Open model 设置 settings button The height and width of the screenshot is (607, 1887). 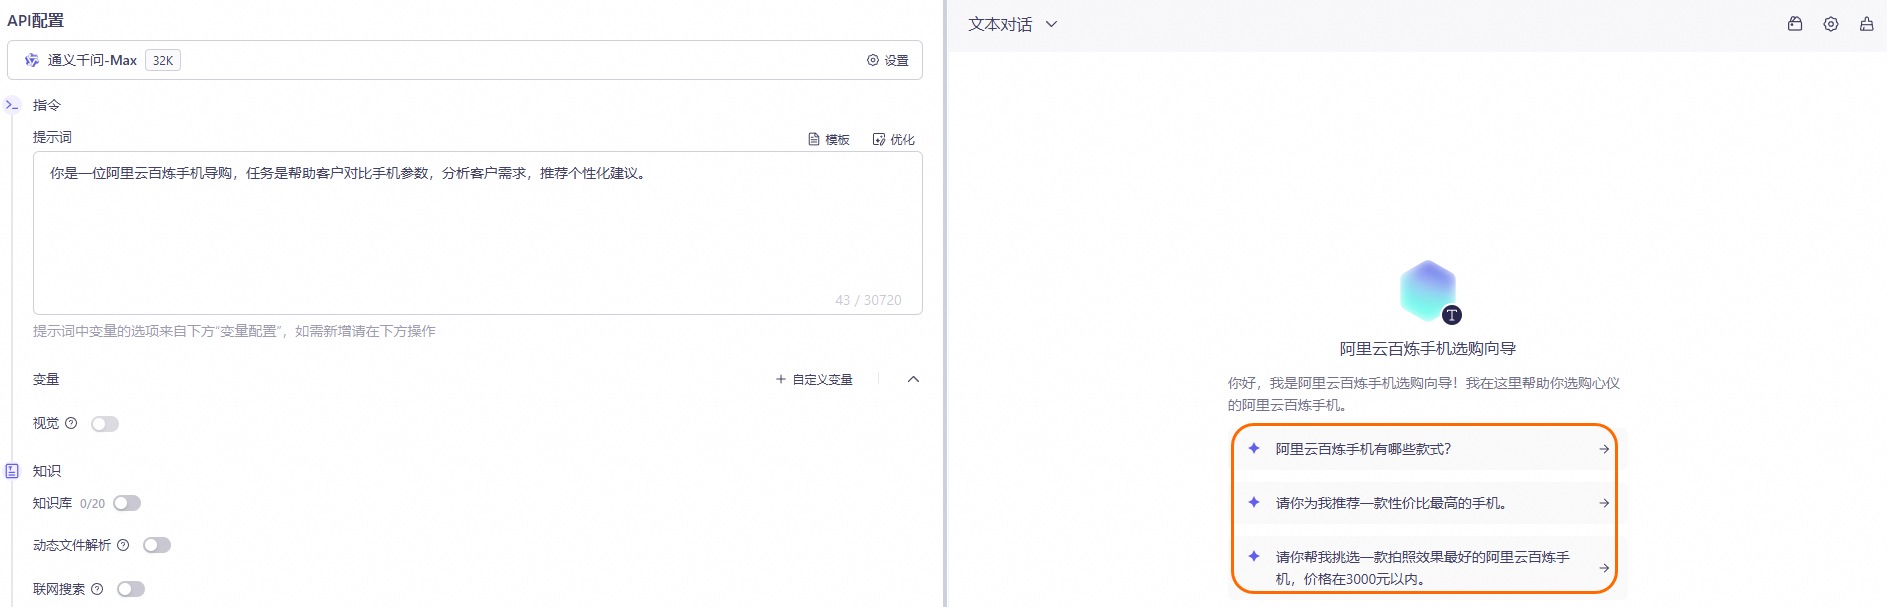[888, 60]
